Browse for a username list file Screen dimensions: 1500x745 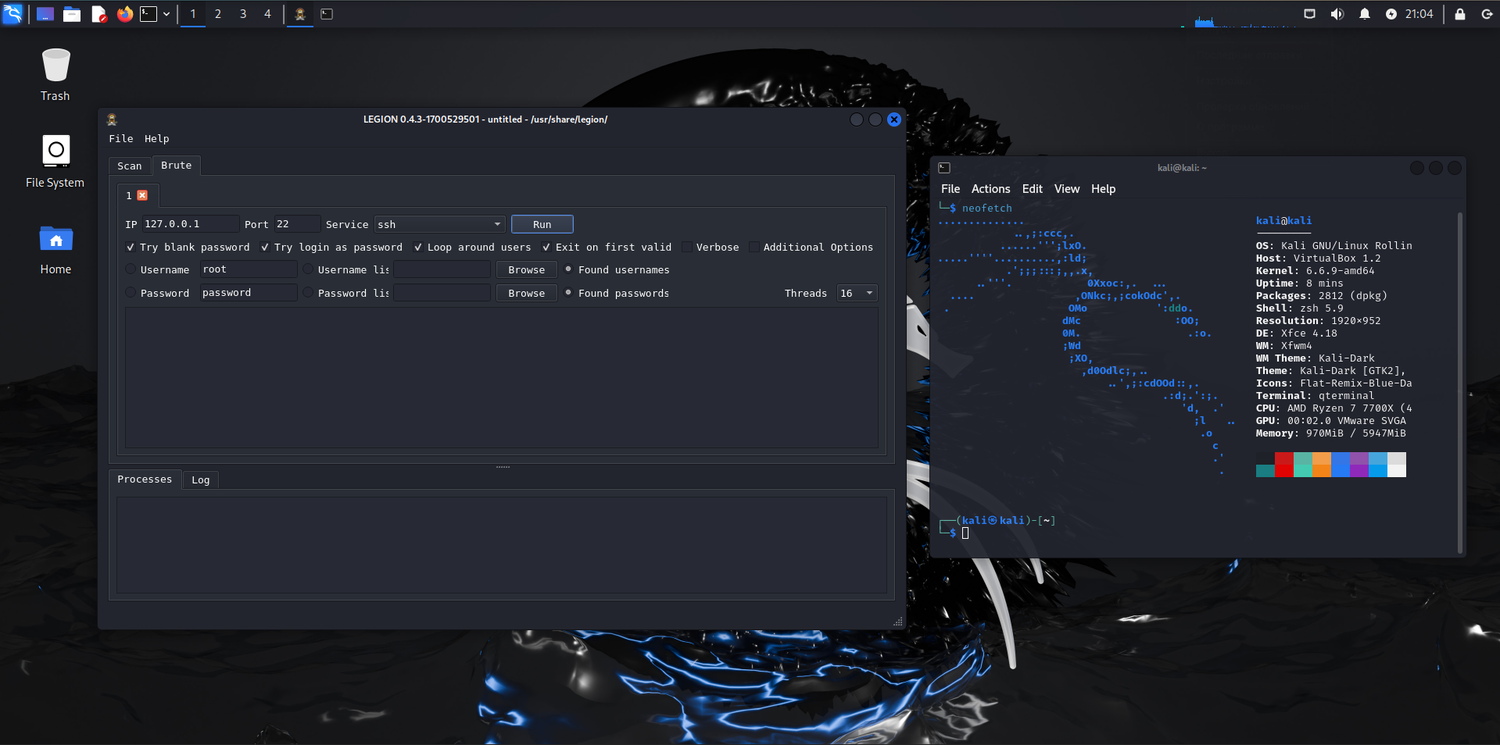(x=526, y=270)
